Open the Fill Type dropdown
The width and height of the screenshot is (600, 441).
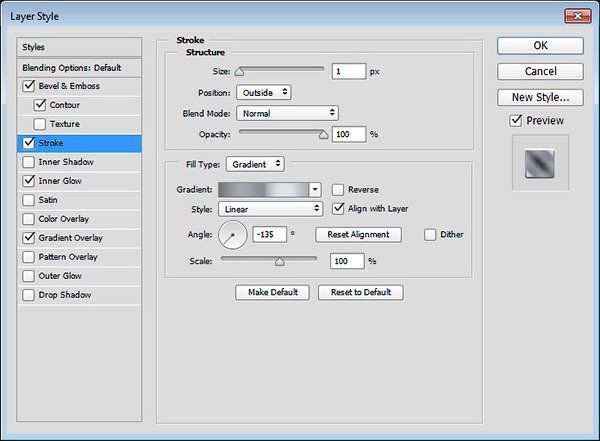[255, 164]
